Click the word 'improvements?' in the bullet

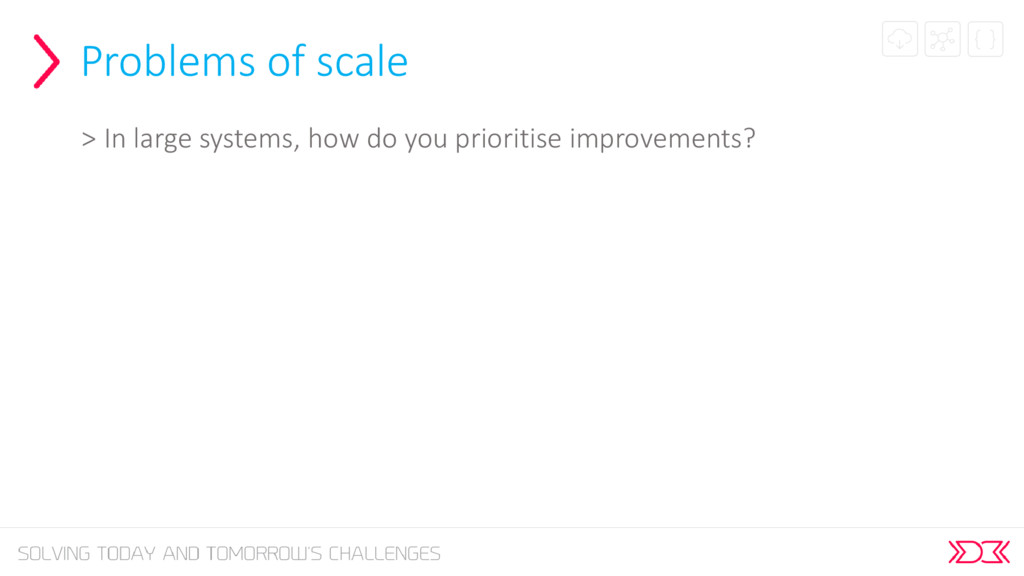pos(662,139)
